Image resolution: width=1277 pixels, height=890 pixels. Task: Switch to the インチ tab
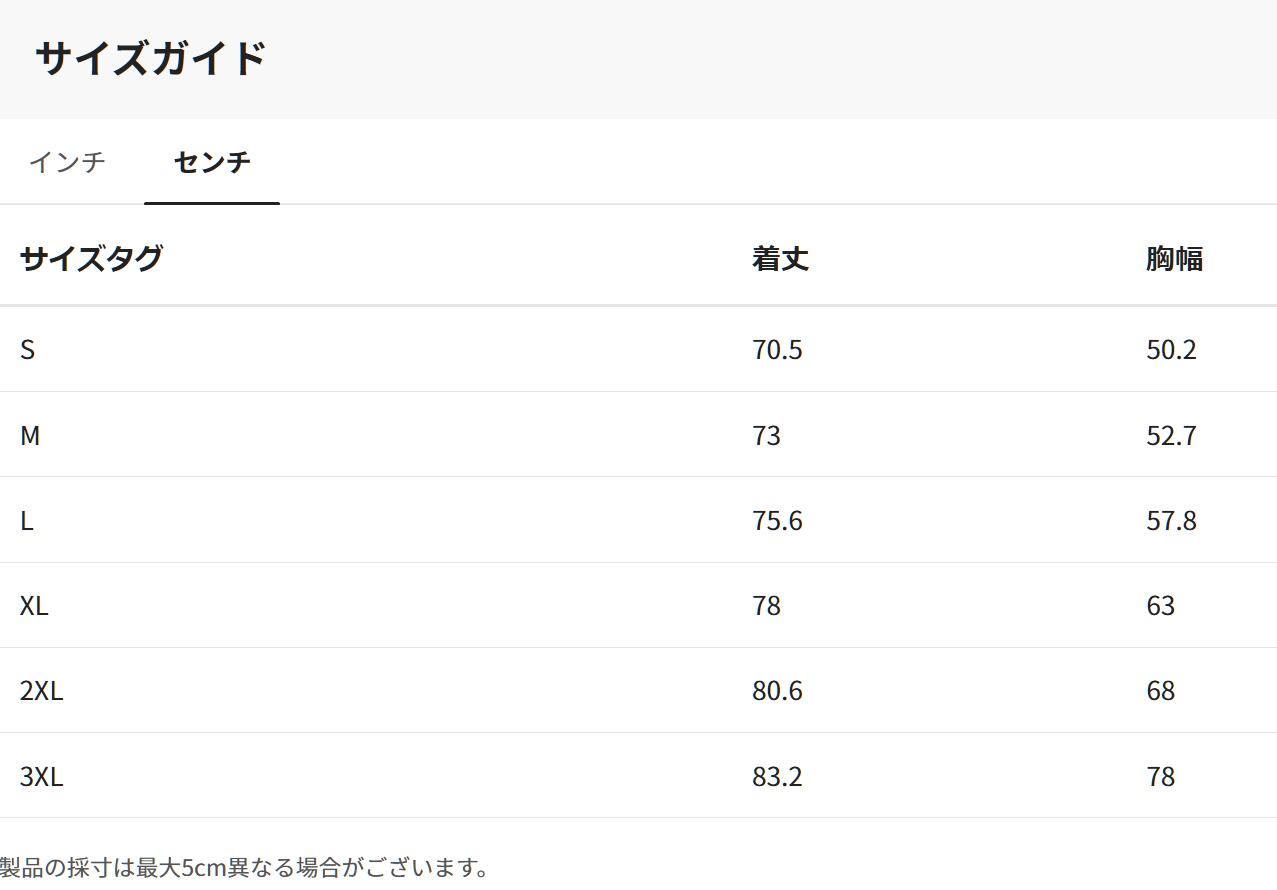click(67, 162)
